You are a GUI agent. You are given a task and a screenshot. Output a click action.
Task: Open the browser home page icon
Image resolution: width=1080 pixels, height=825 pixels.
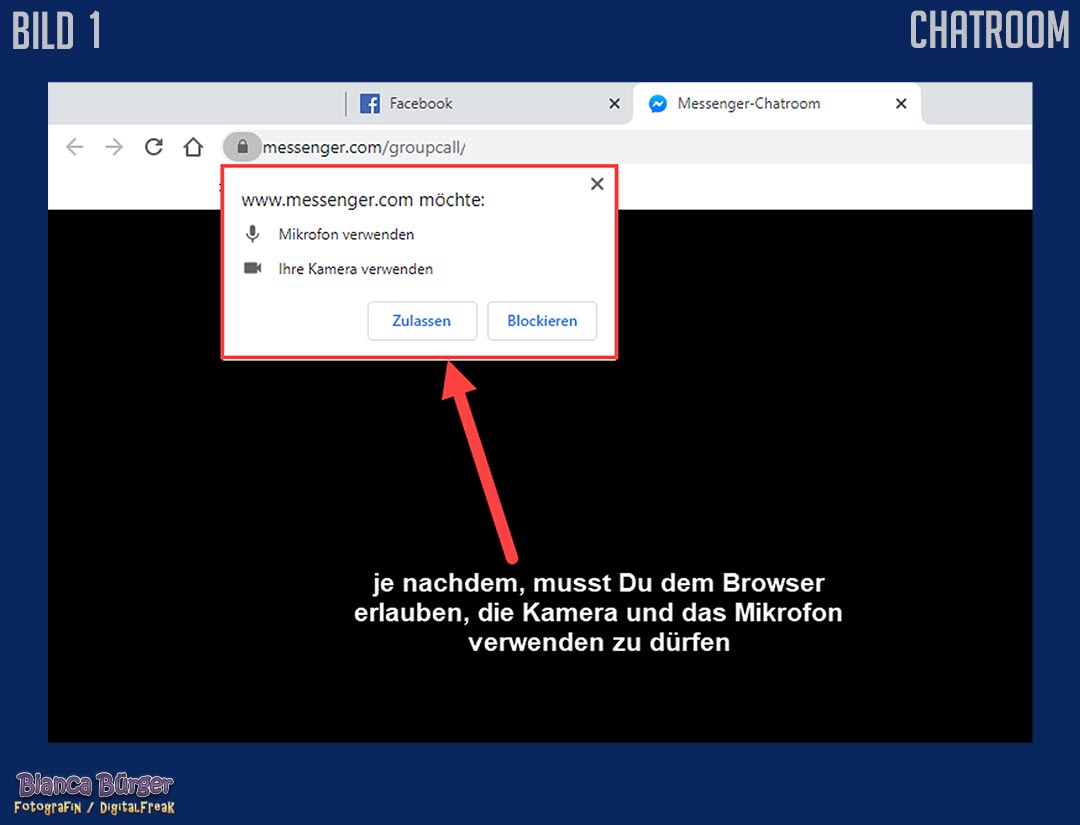[193, 147]
